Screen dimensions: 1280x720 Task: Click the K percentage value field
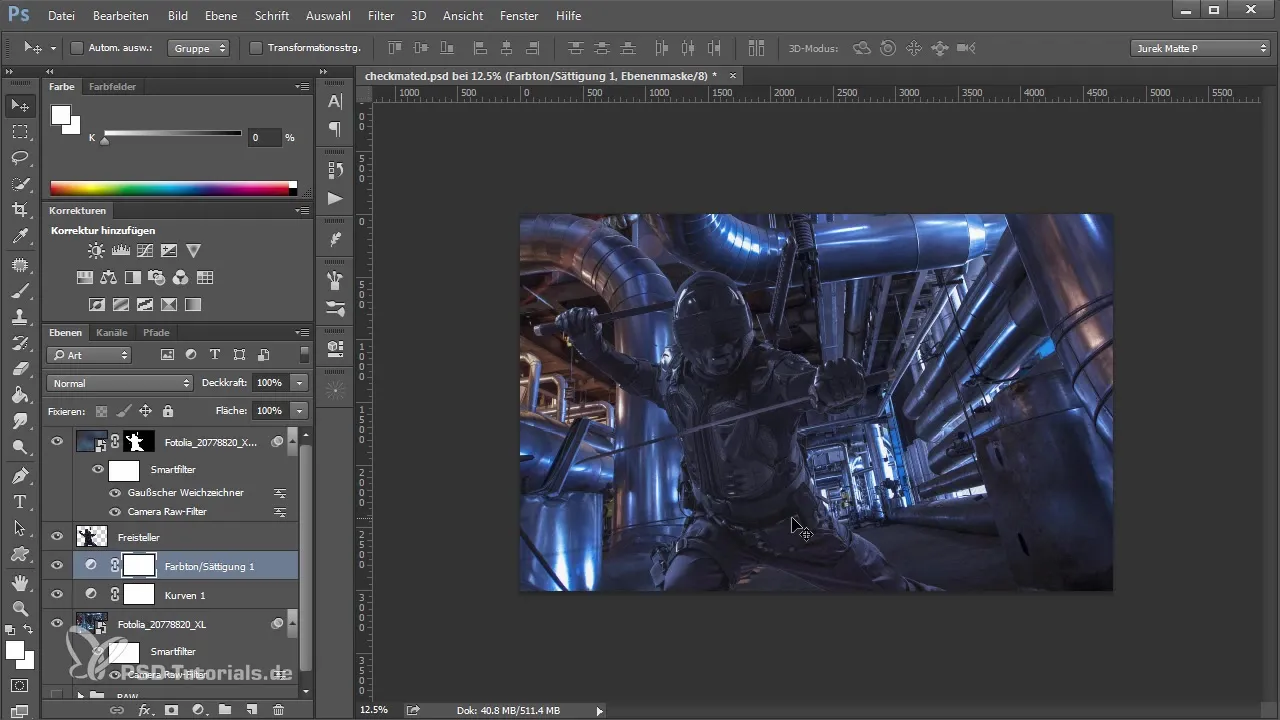tap(264, 137)
